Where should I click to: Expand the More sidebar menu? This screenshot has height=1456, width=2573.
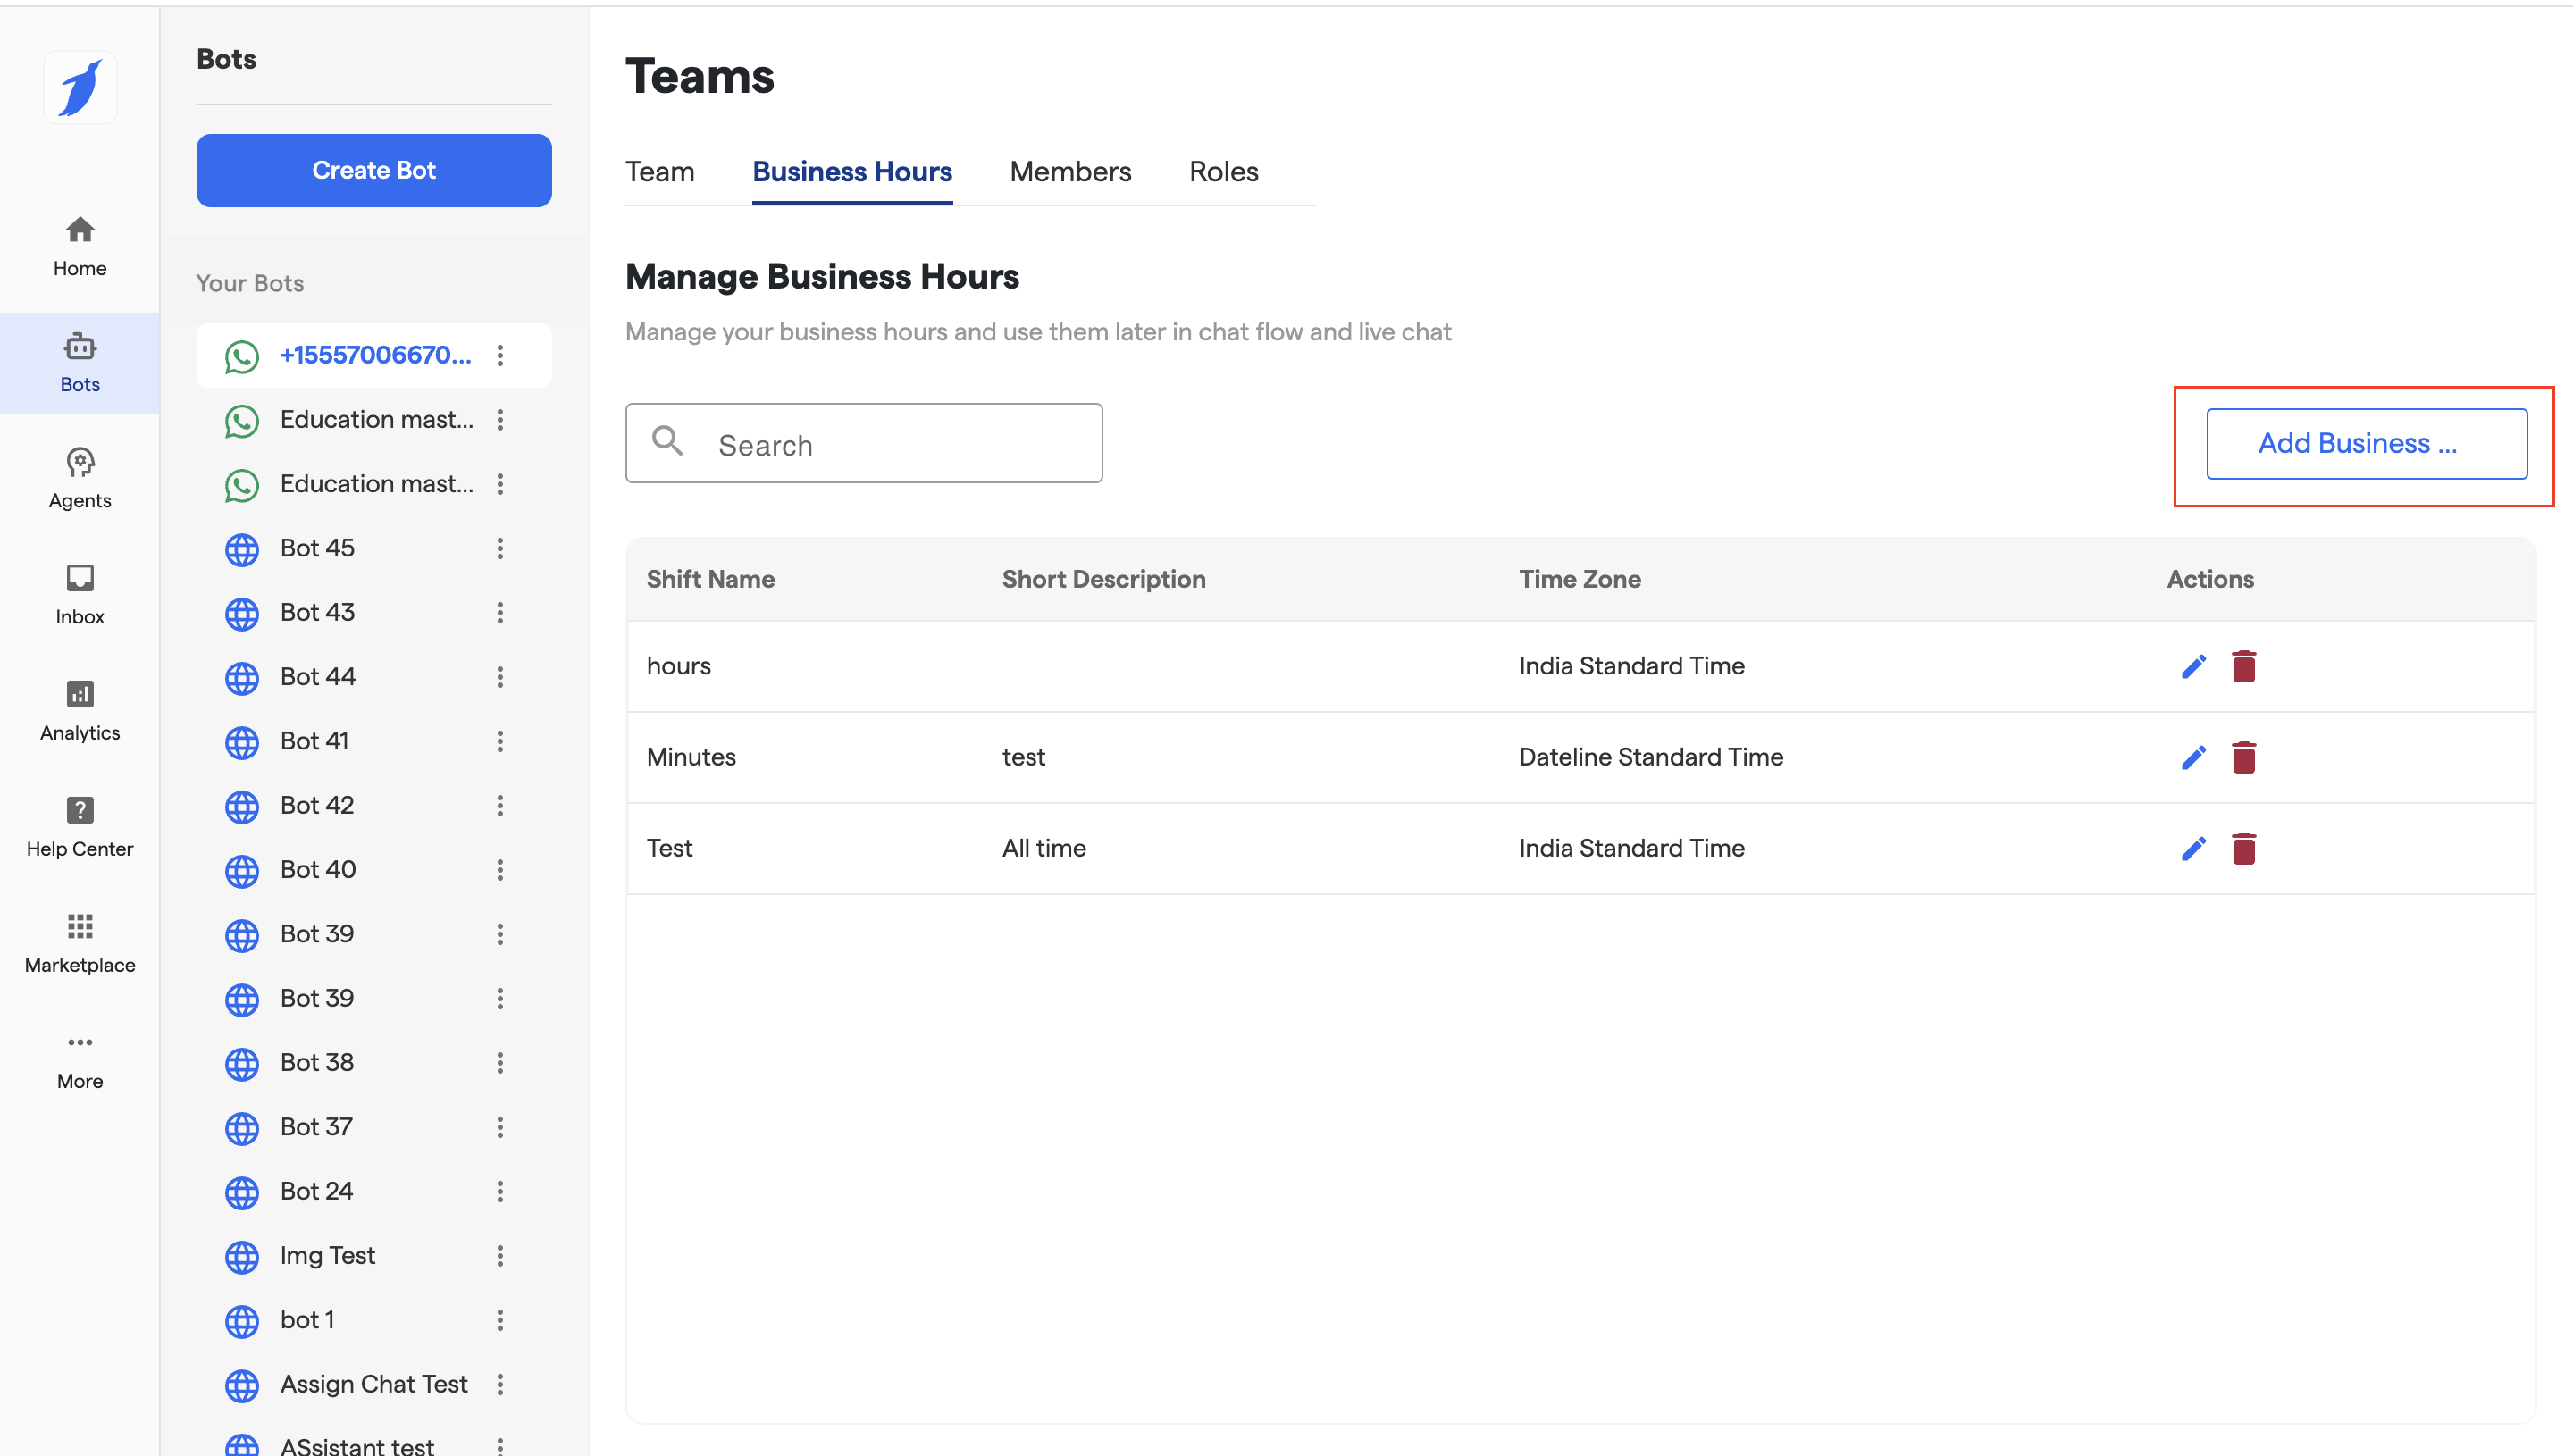tap(80, 1058)
